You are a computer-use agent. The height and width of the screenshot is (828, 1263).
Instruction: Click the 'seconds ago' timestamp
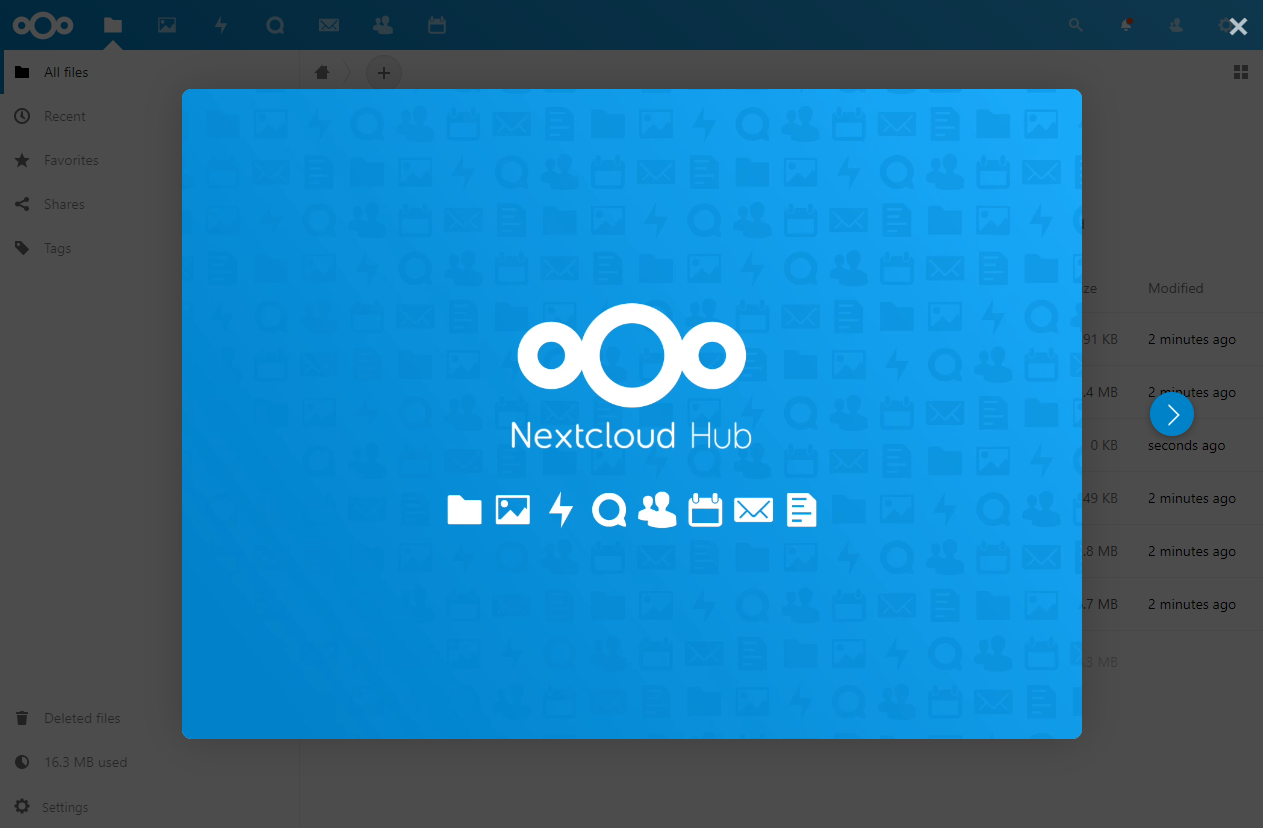(1186, 445)
